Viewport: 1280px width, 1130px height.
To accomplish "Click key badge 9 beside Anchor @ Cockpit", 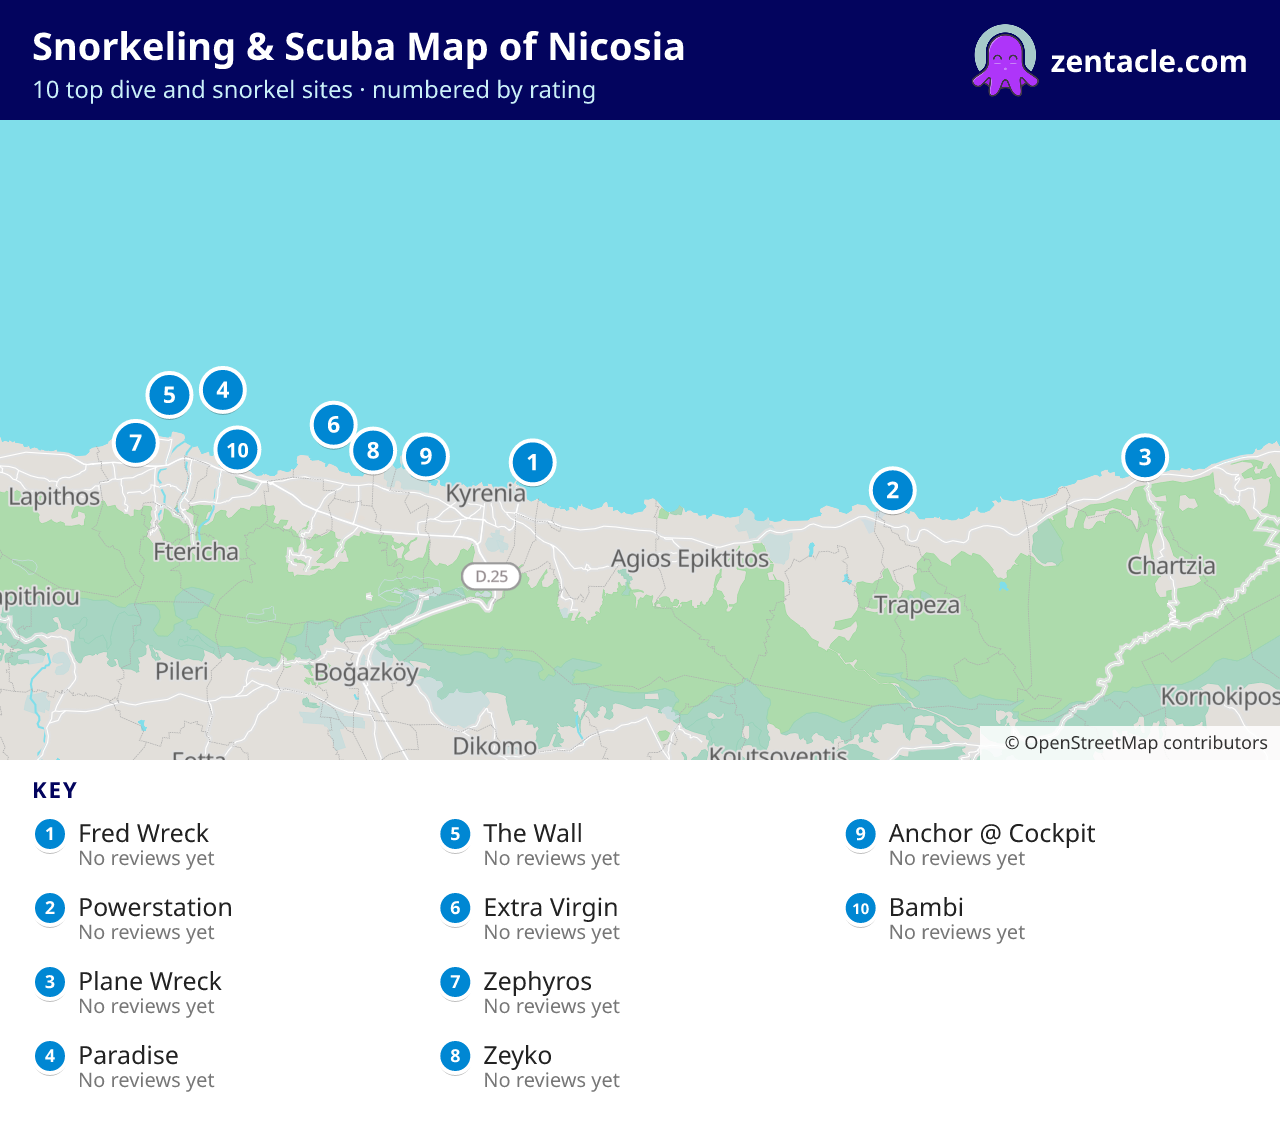I will [860, 834].
